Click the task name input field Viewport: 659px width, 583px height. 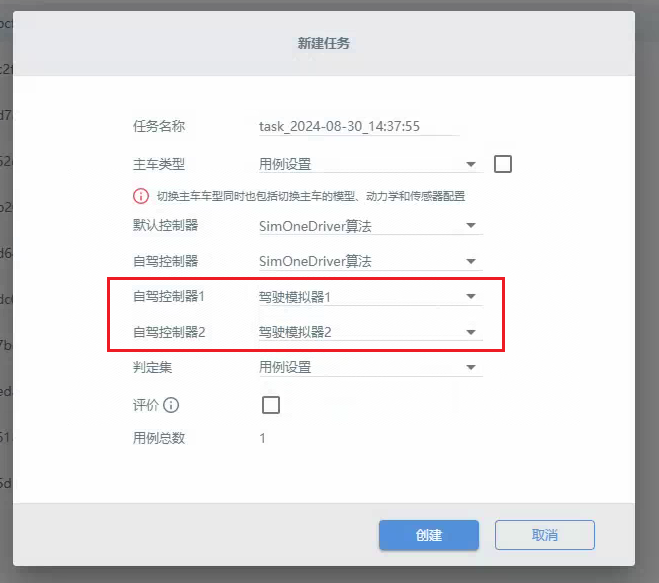pos(358,127)
